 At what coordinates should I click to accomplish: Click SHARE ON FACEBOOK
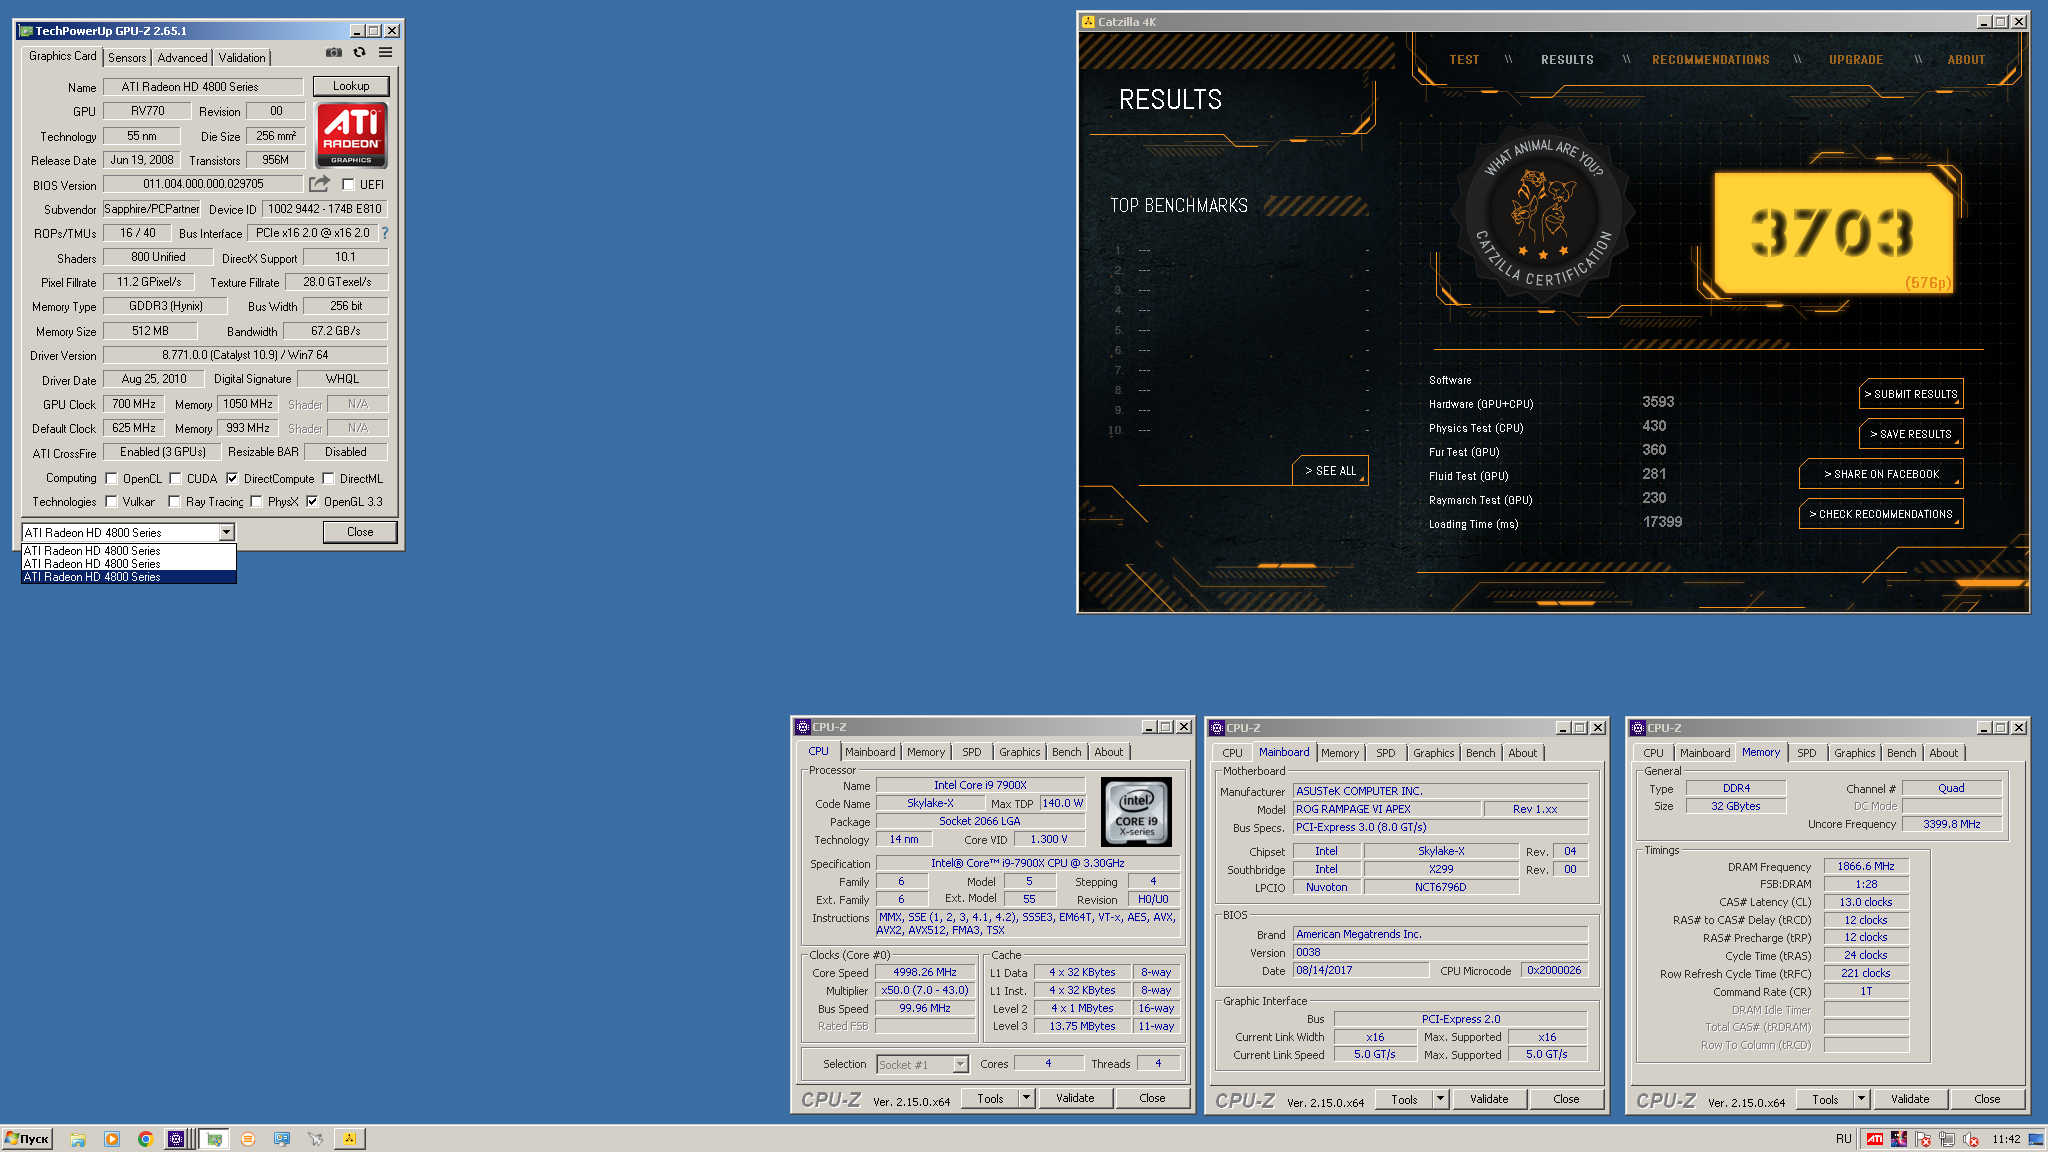[1881, 474]
